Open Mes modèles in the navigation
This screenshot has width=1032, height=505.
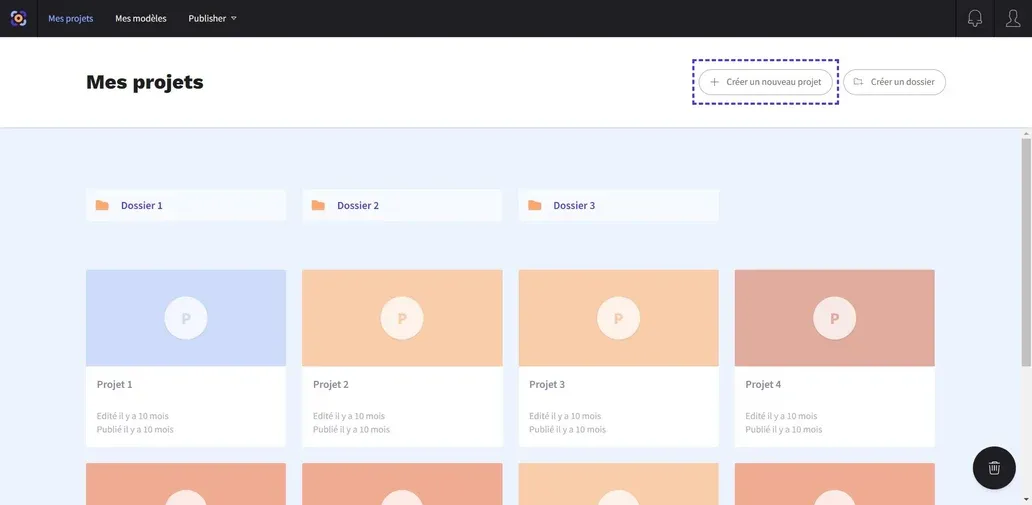click(141, 18)
